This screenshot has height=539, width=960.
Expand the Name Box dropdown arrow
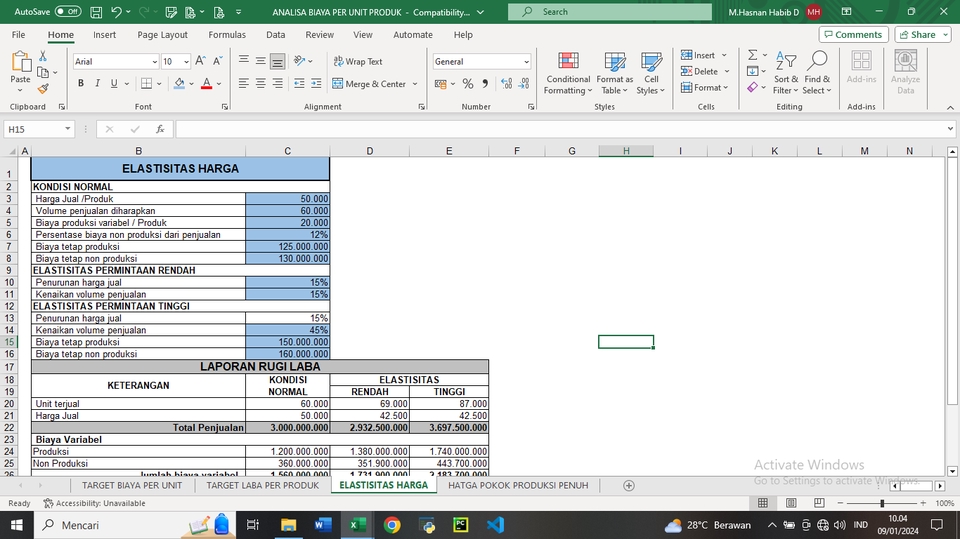67,129
